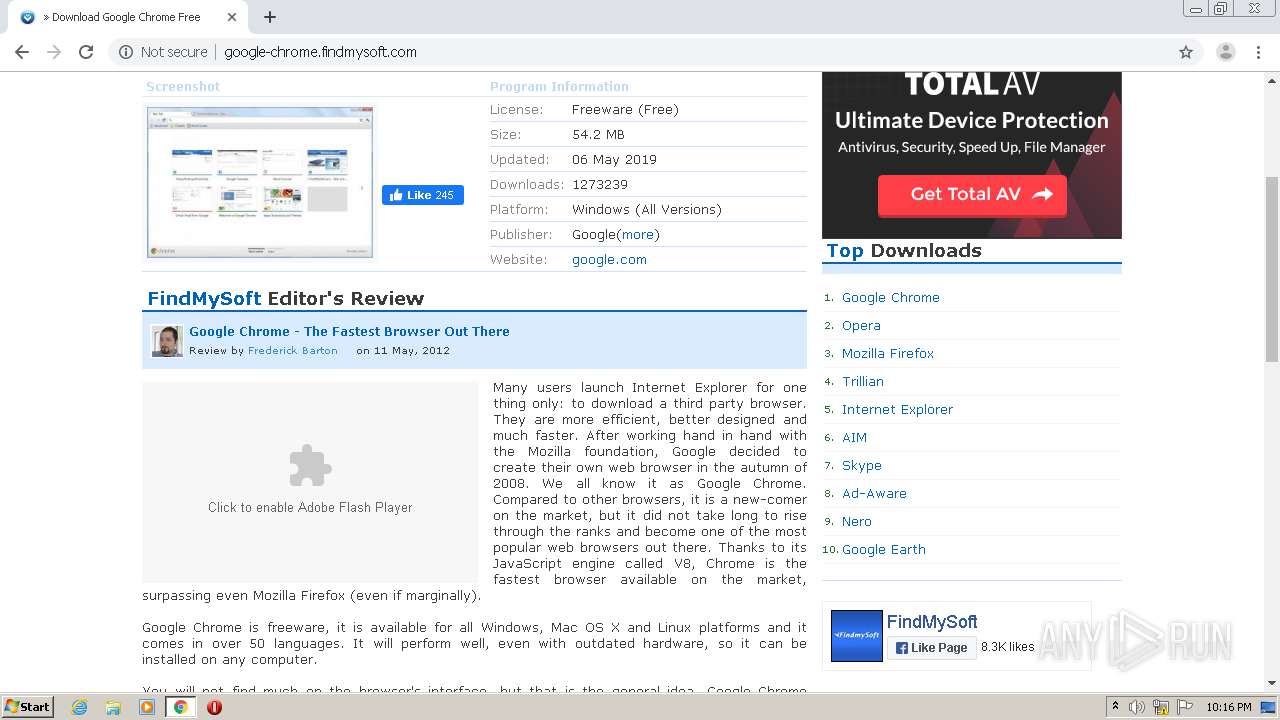Image resolution: width=1280 pixels, height=720 pixels.
Task: Click the browser back arrow
Action: pos(22,52)
